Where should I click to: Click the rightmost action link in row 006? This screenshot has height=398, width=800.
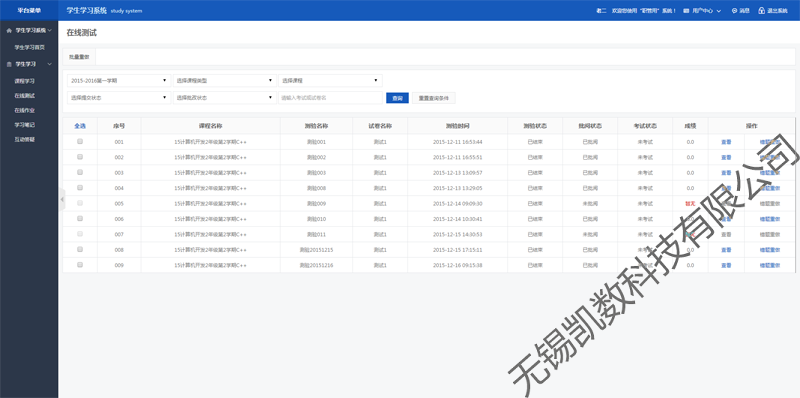coord(769,219)
